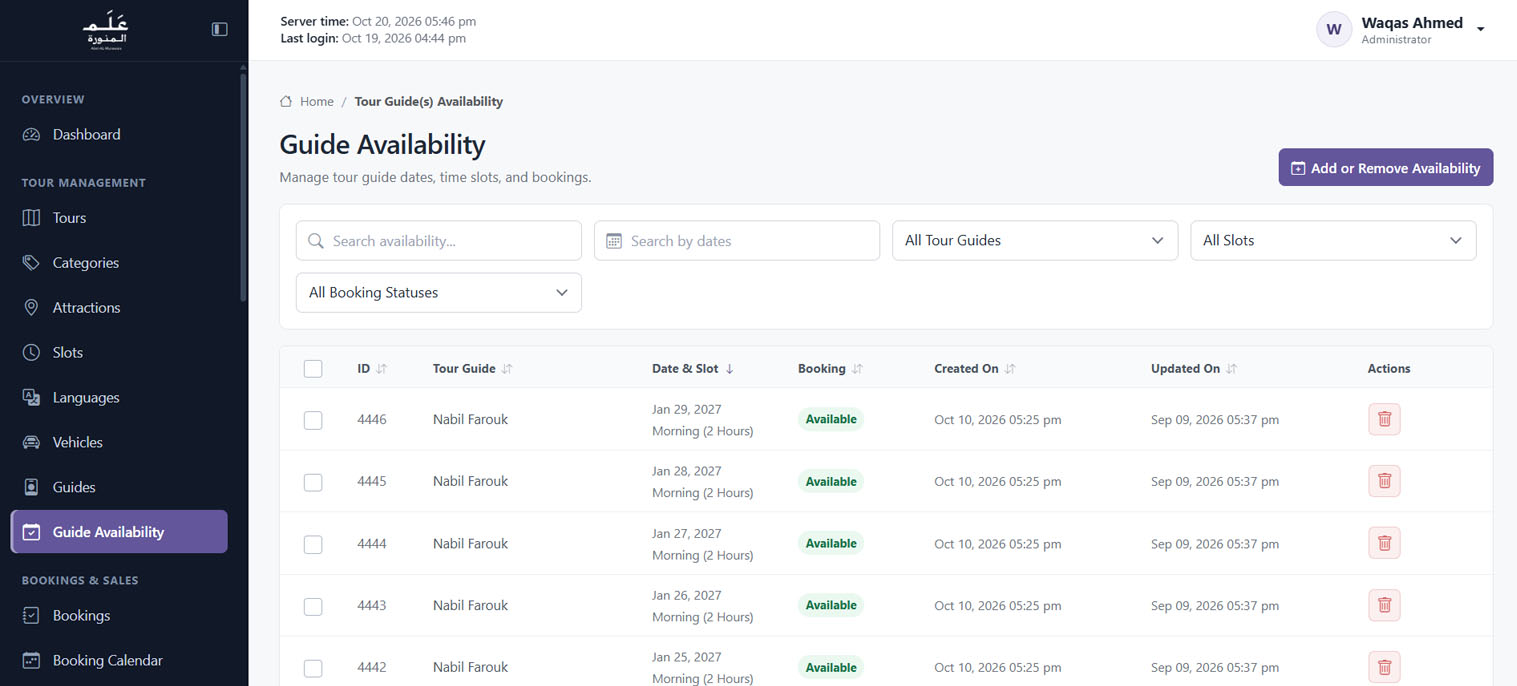Click the Home breadcrumb house icon

(286, 102)
